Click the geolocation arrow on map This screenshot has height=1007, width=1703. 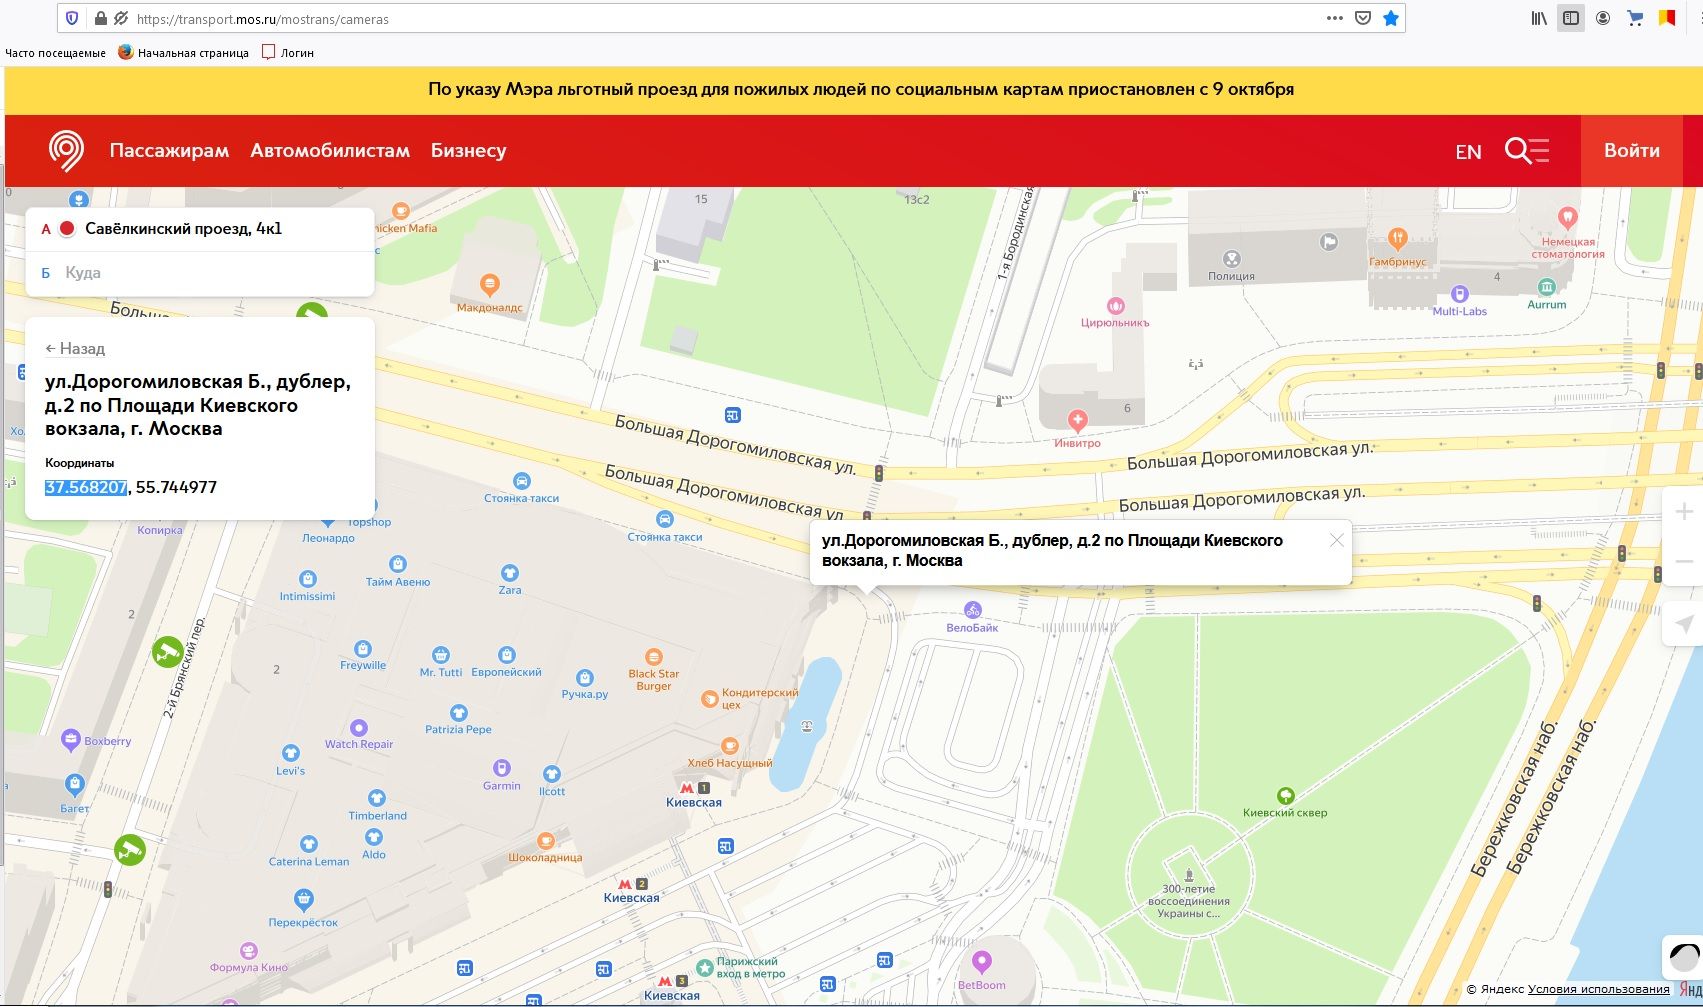[x=1684, y=624]
